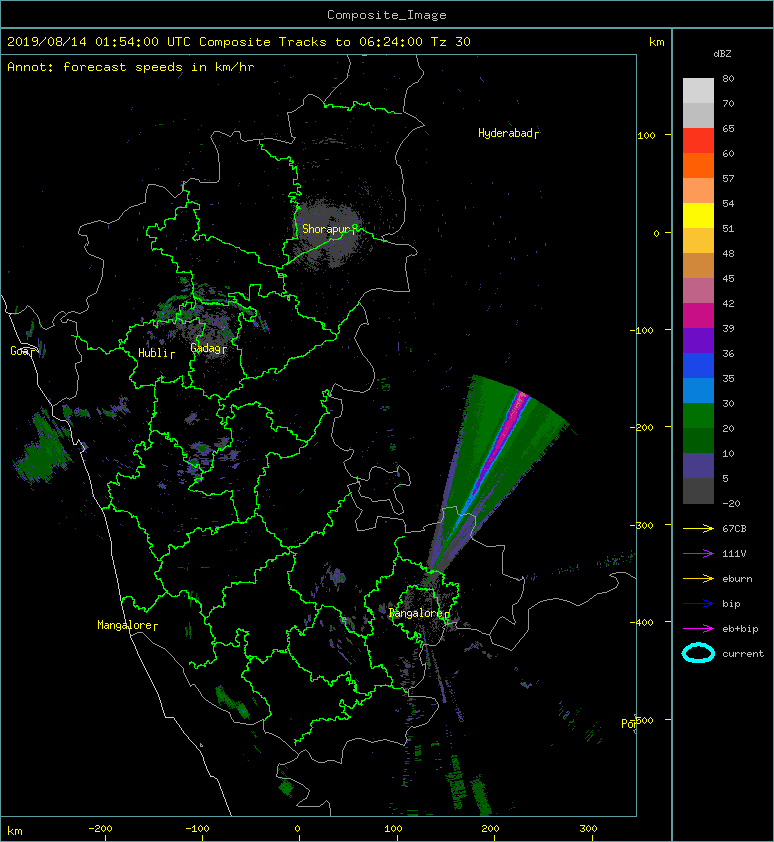This screenshot has width=774, height=842.
Task: Click the 80–70 dBZ light gray swatch
Action: pyautogui.click(x=698, y=90)
